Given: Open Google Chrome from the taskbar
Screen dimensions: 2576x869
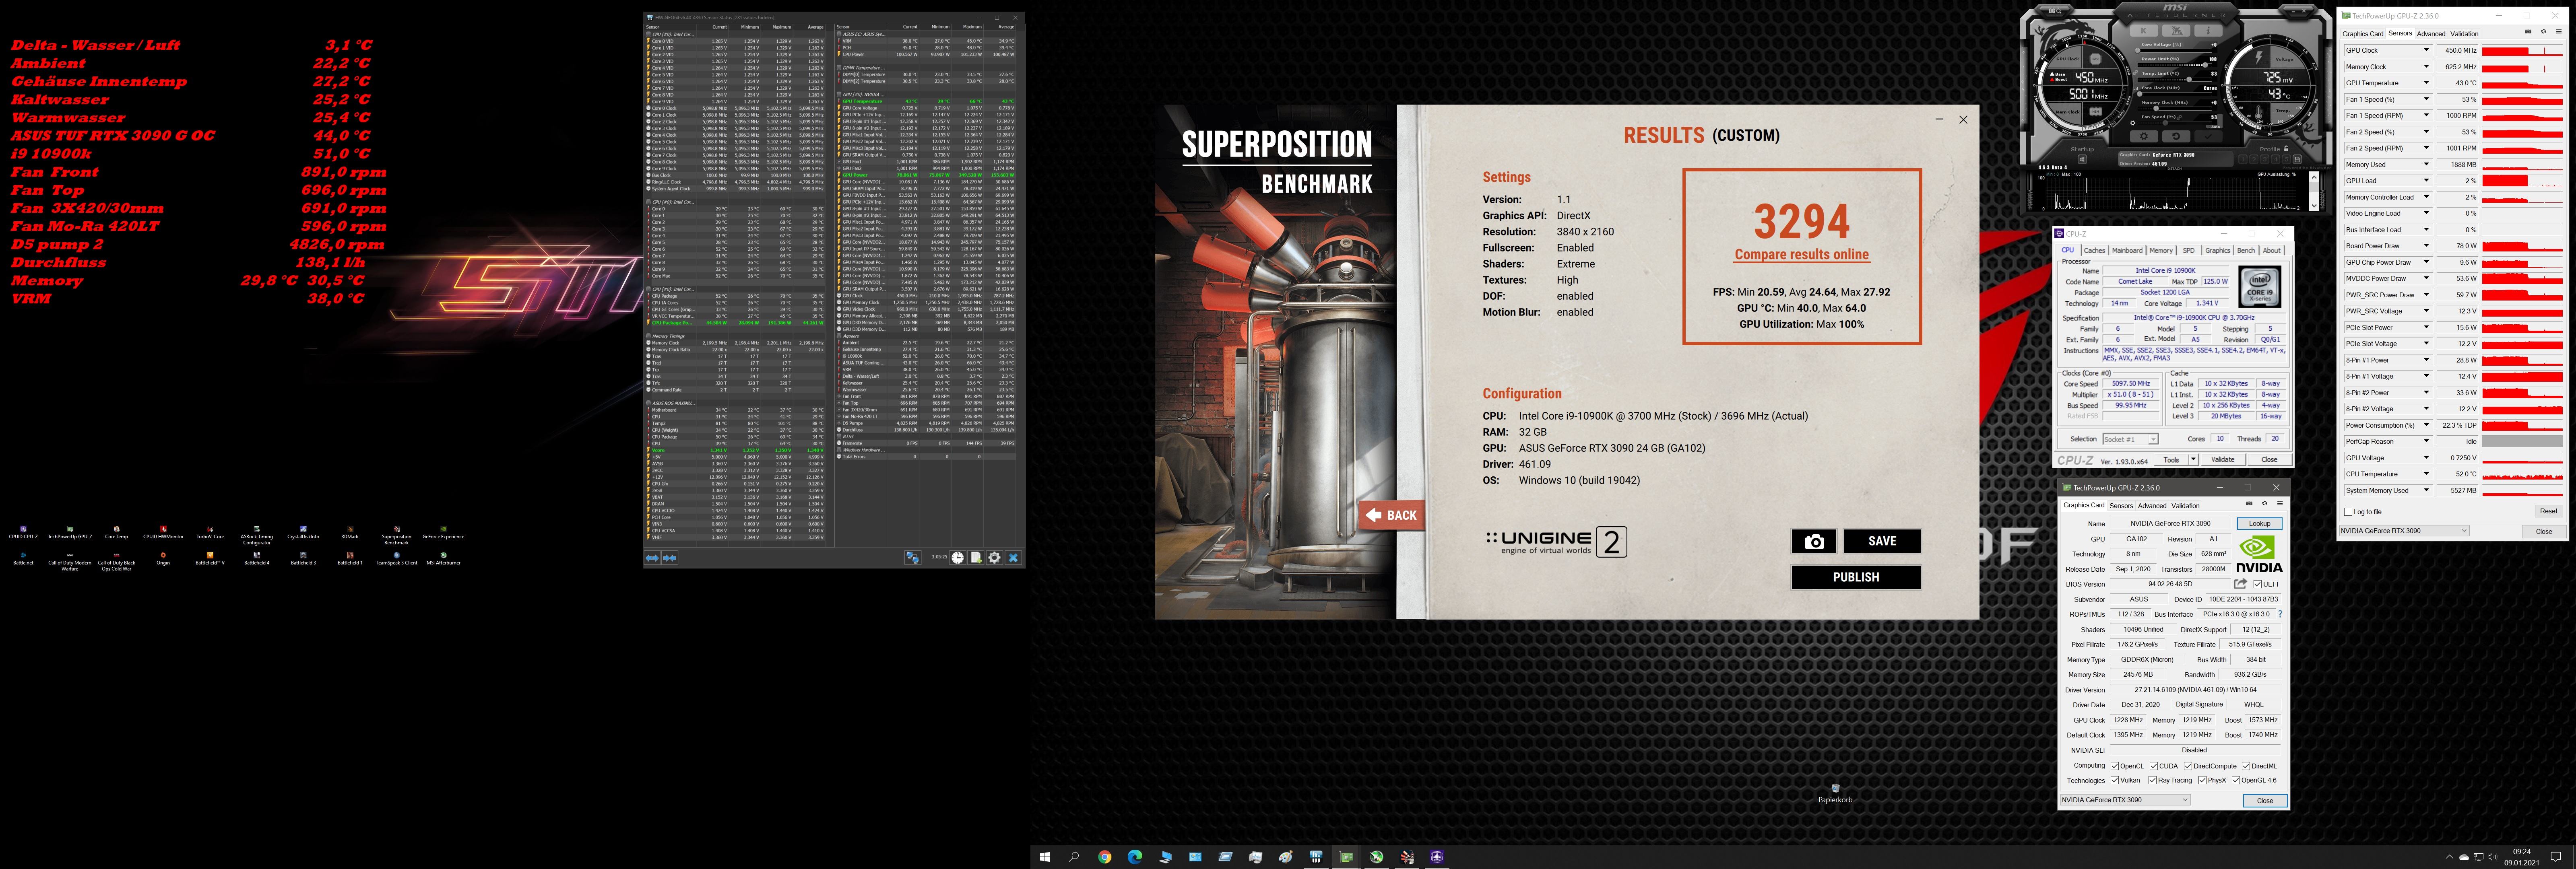Looking at the screenshot, I should point(1104,857).
